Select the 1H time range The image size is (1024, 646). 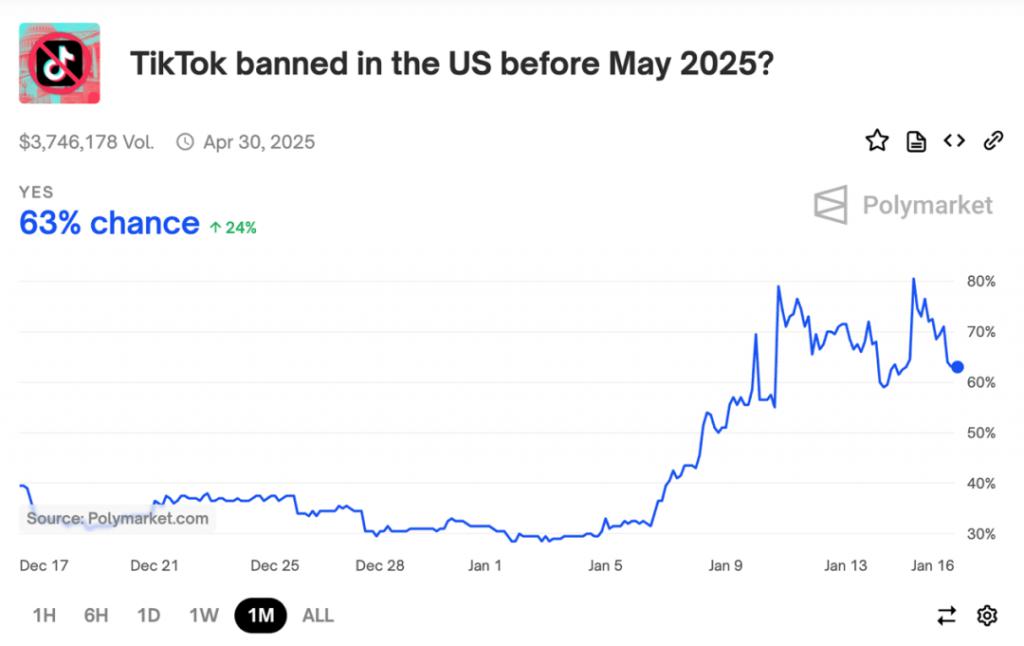point(44,615)
